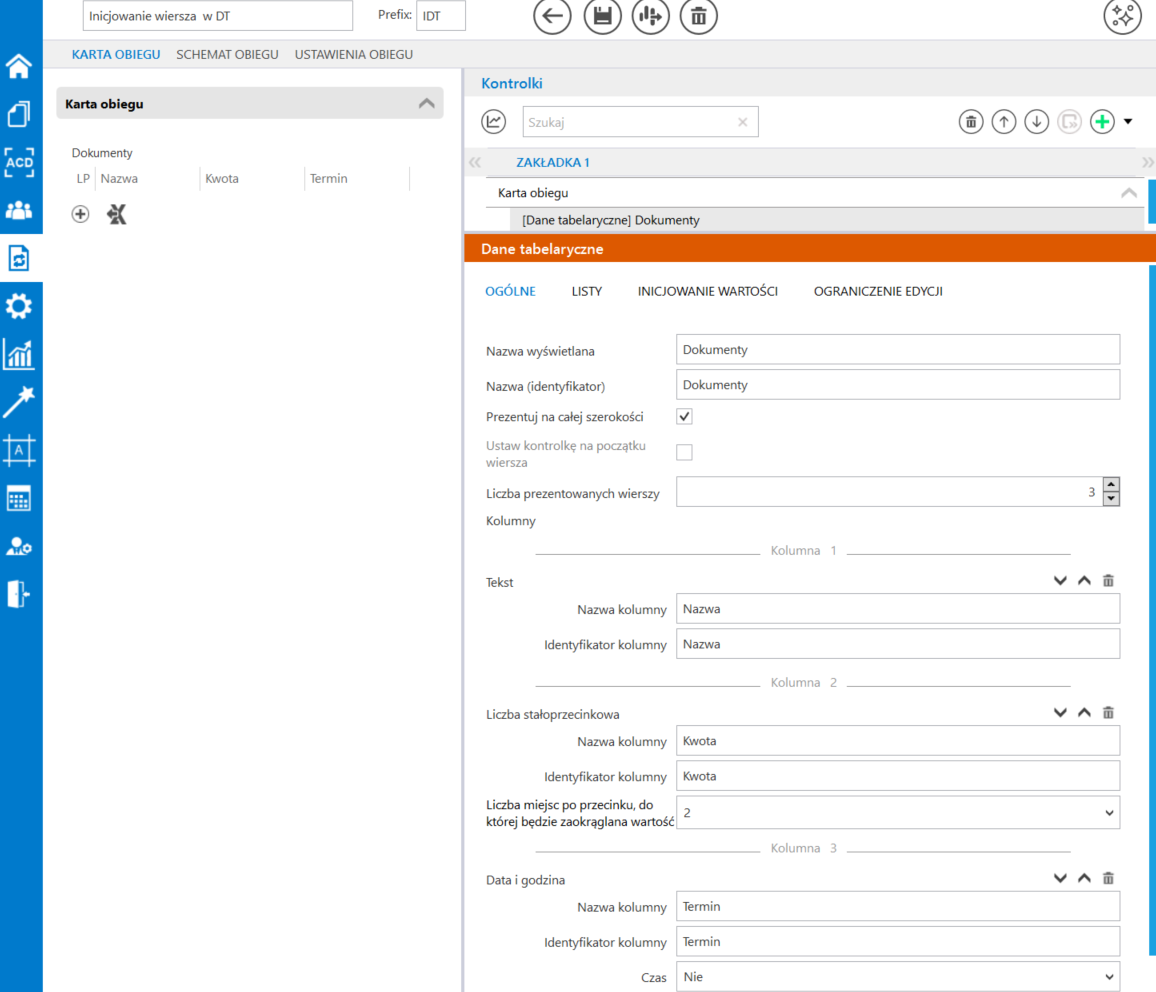The image size is (1156, 992).
Task: Click the green plus to add control
Action: (1102, 122)
